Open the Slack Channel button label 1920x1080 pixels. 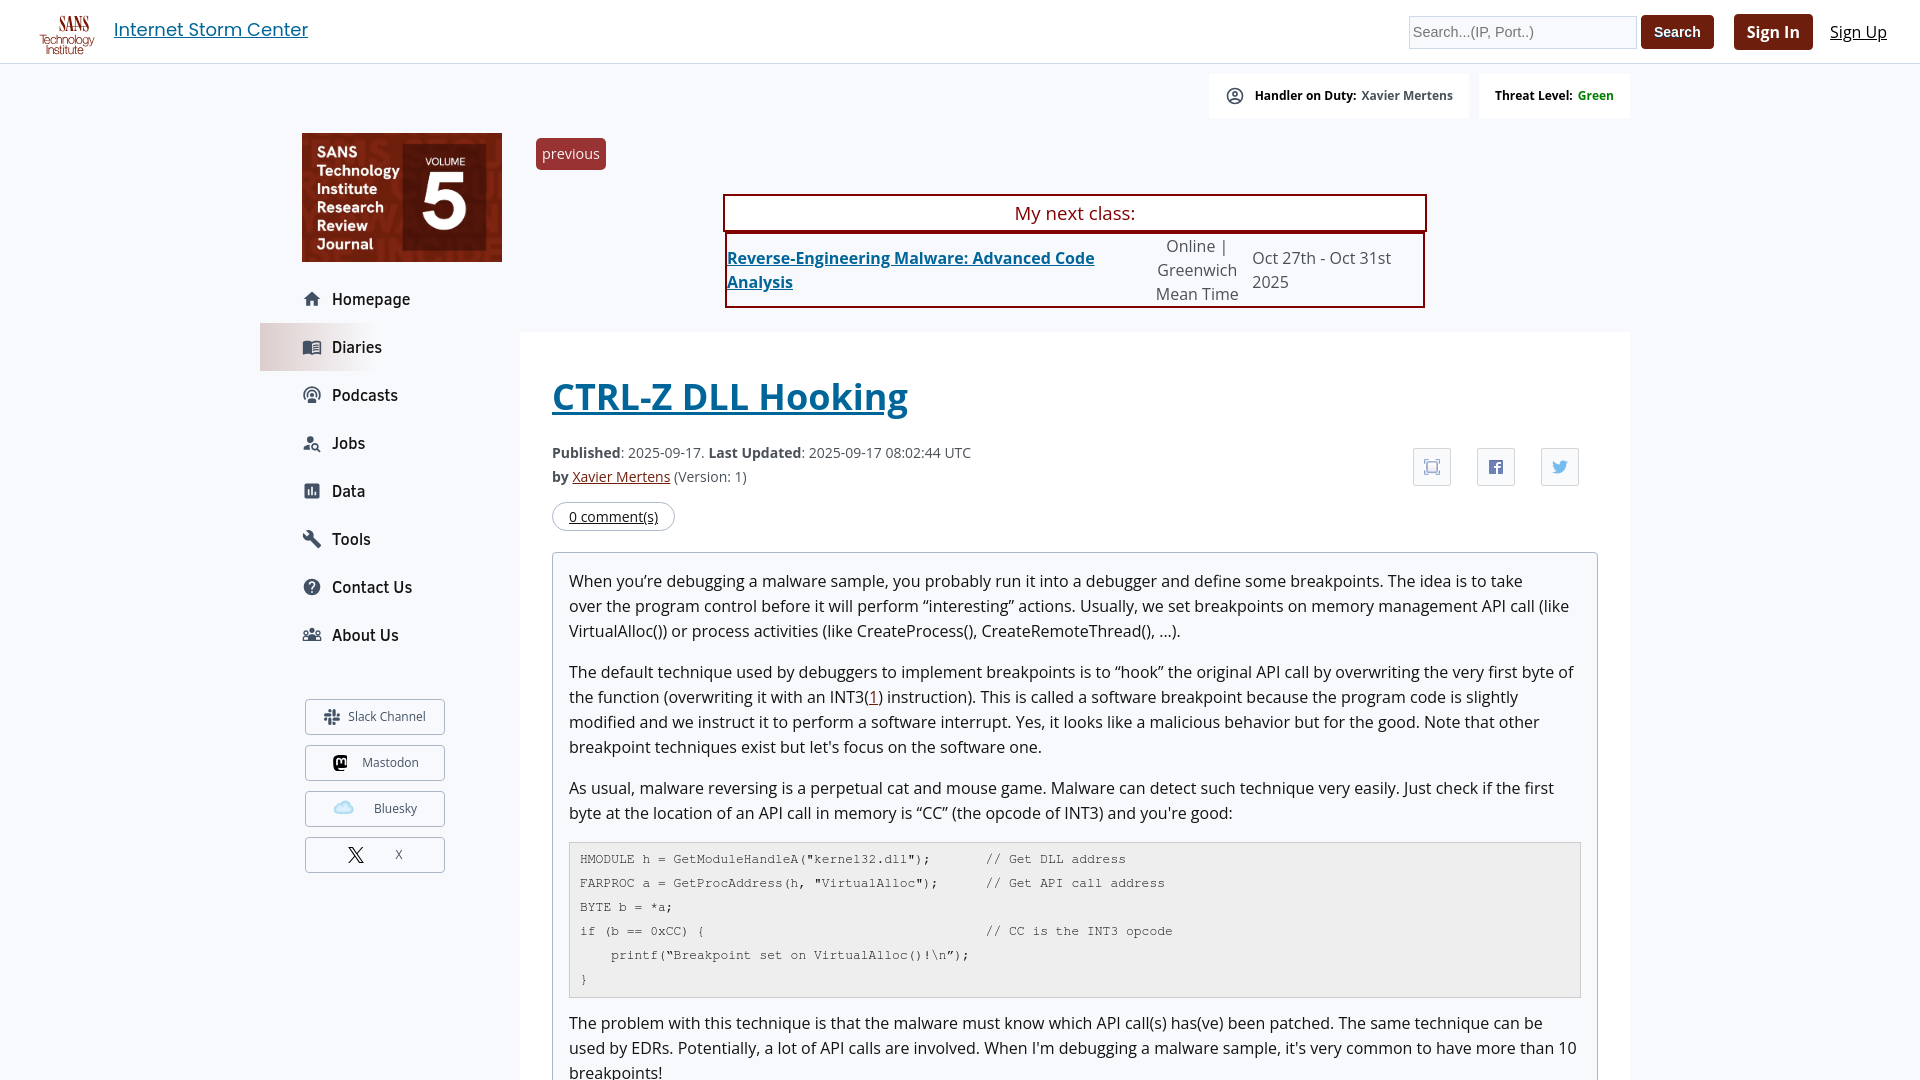coord(387,717)
